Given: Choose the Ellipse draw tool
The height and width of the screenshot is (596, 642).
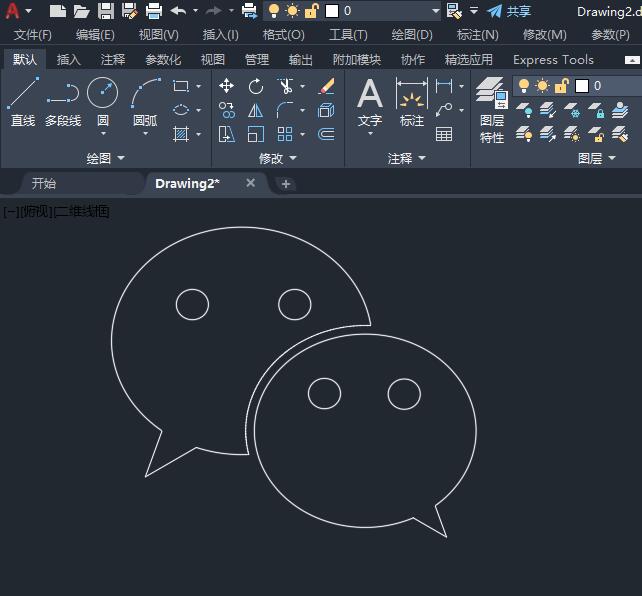Looking at the screenshot, I should click(181, 110).
